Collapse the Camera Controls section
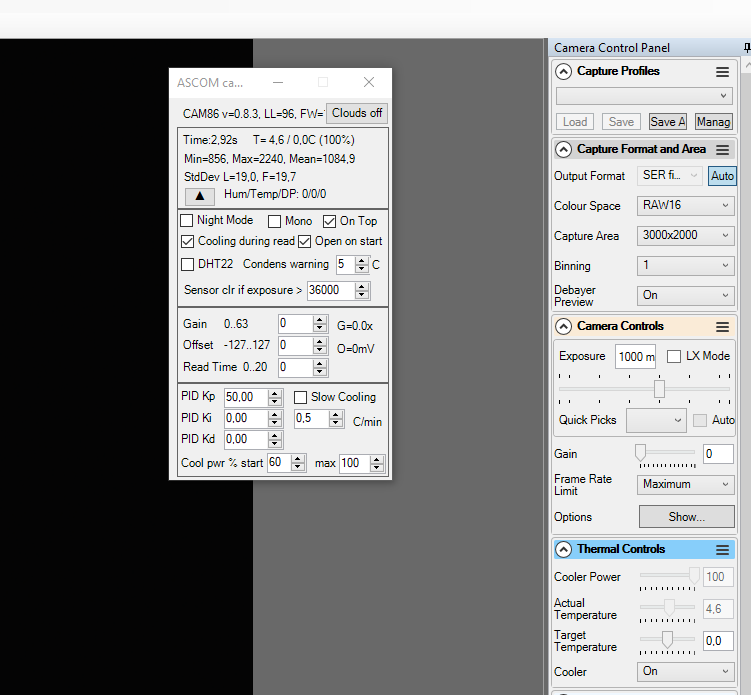Viewport: 751px width, 695px height. click(563, 327)
